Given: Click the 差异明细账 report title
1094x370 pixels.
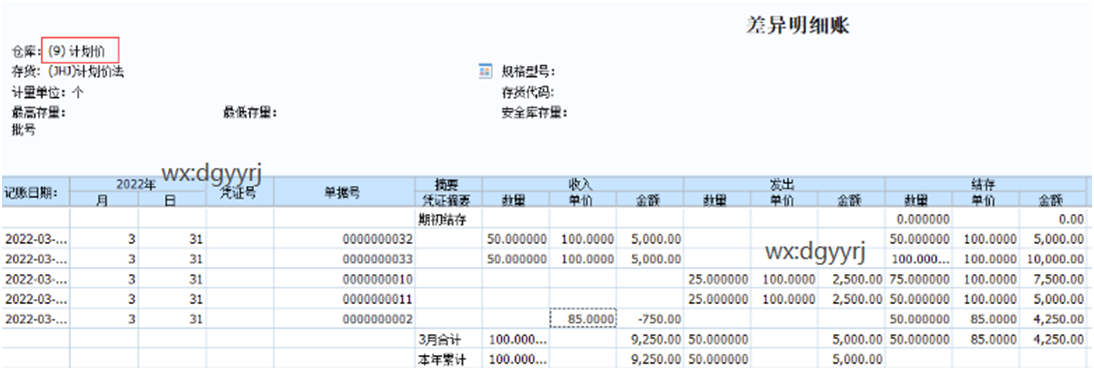Looking at the screenshot, I should coord(797,26).
